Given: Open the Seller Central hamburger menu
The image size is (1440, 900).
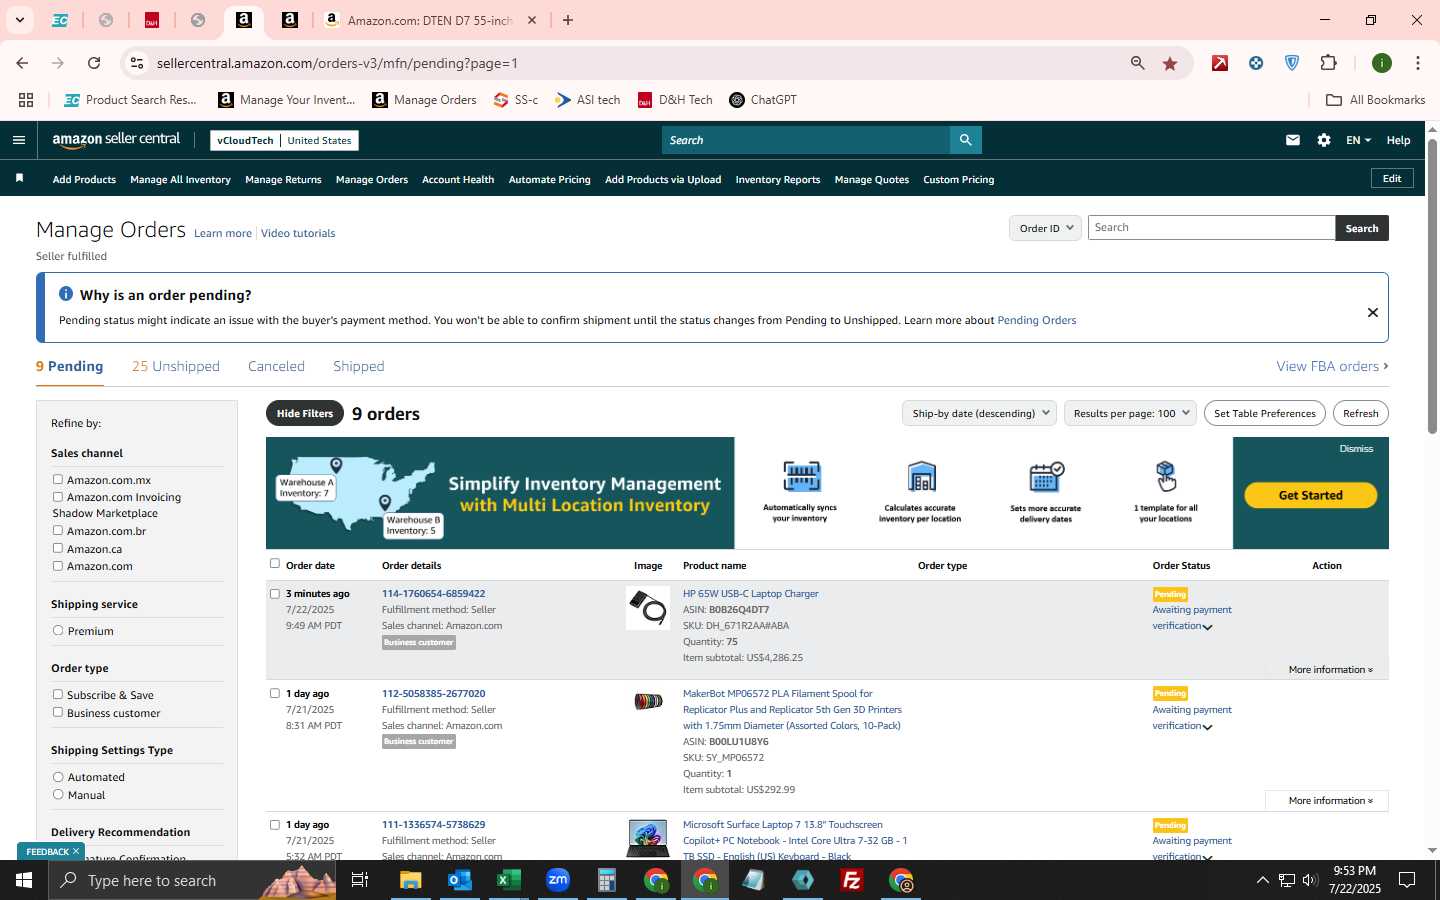Looking at the screenshot, I should (x=18, y=140).
